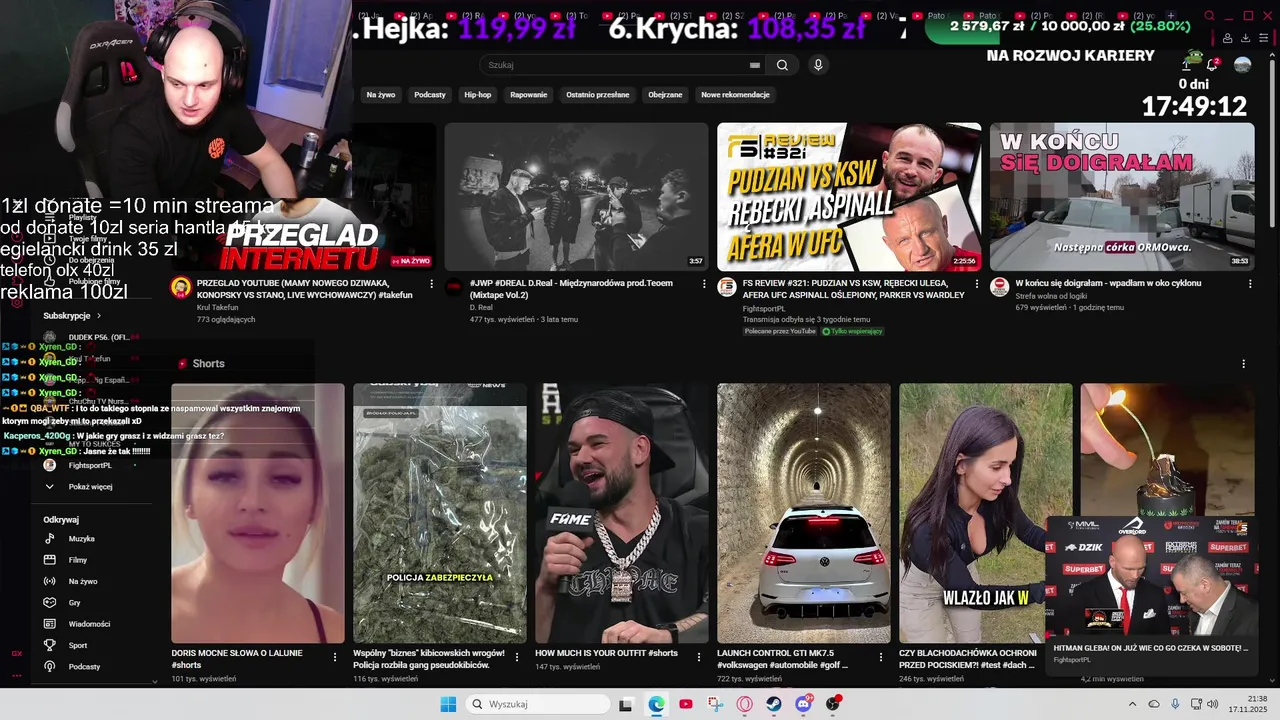This screenshot has height=720, width=1280.
Task: Expand the Subskrypcje section arrow
Action: pyautogui.click(x=98, y=316)
